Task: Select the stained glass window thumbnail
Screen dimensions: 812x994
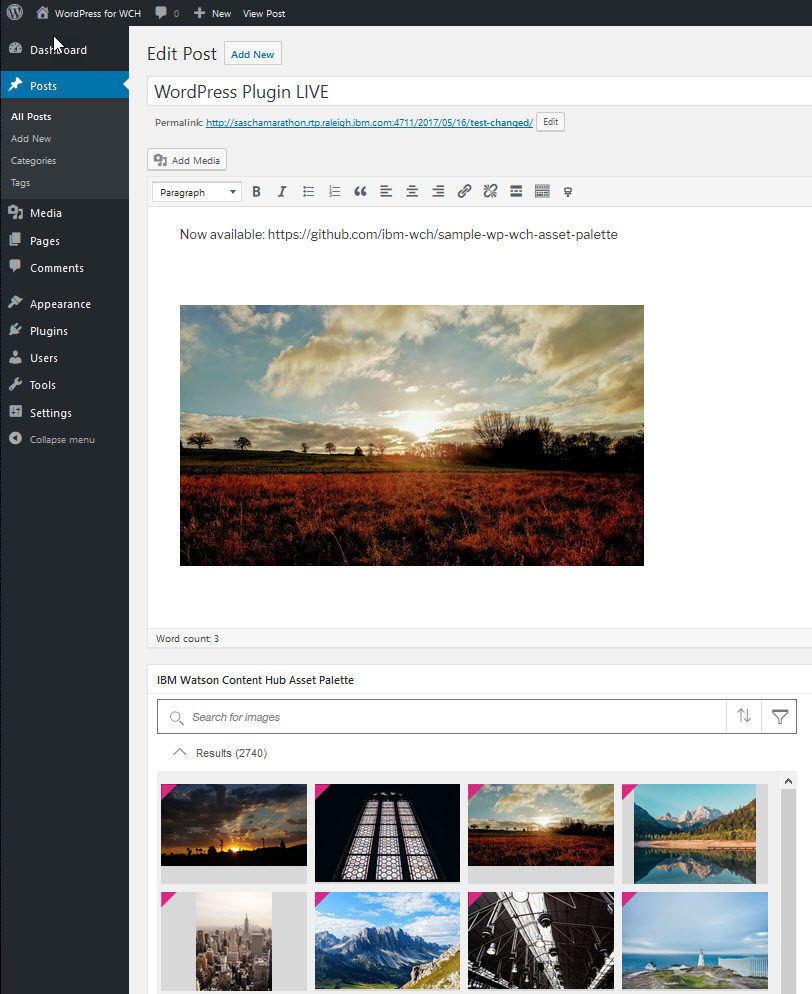Action: click(387, 832)
